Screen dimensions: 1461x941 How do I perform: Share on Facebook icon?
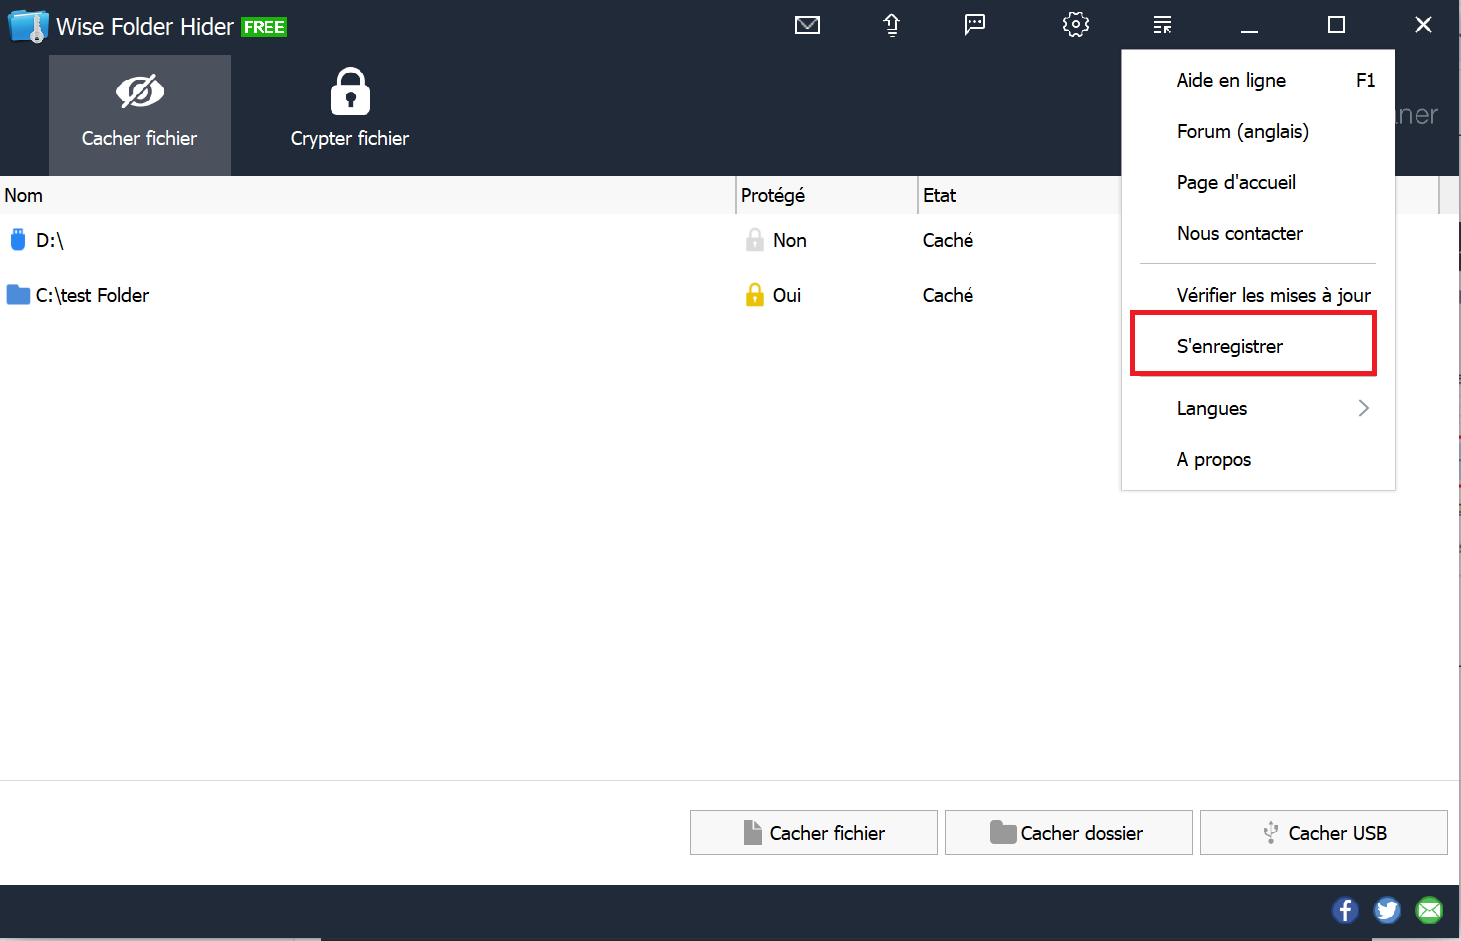[1345, 910]
